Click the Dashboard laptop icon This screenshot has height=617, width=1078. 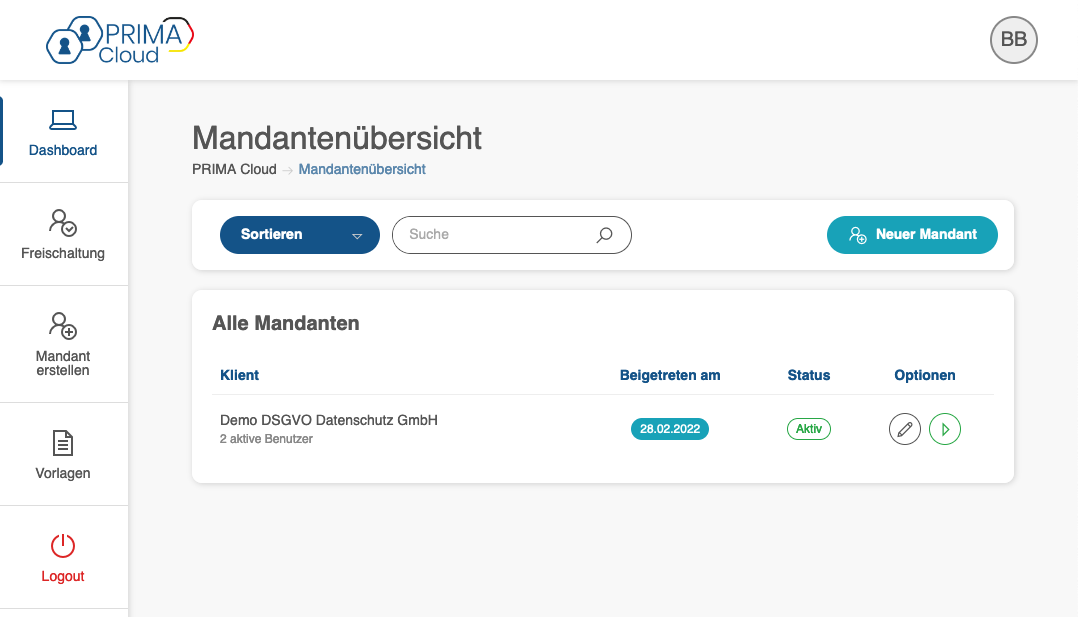pyautogui.click(x=63, y=120)
